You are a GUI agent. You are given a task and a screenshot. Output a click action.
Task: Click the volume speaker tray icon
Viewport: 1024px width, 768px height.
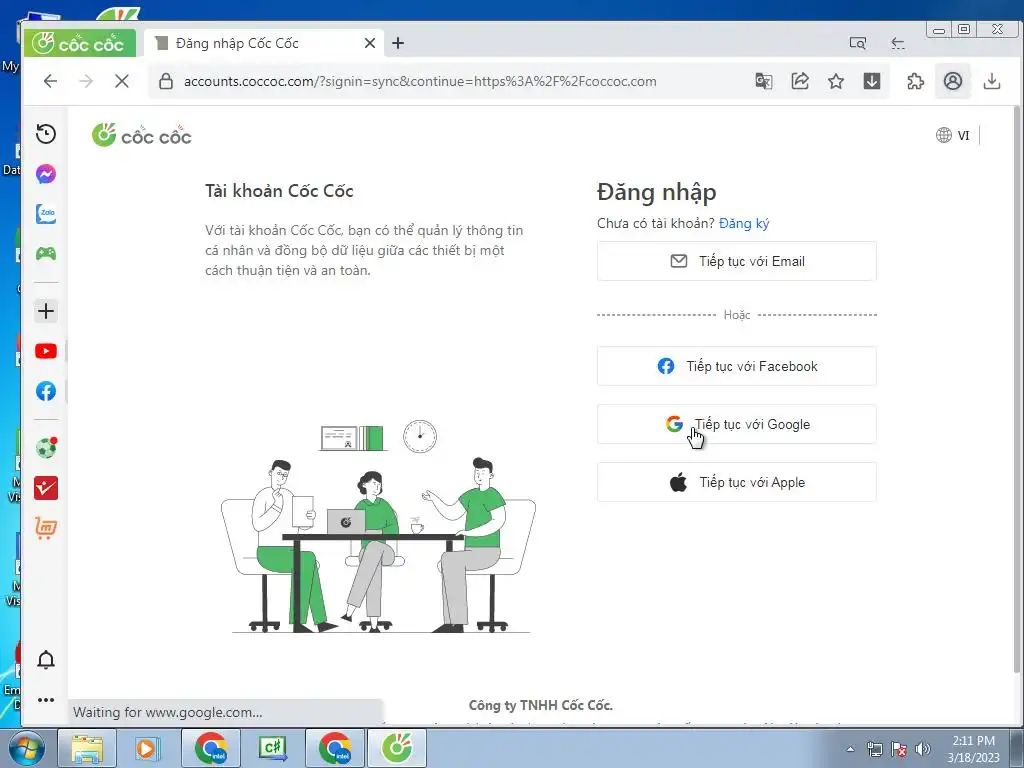coord(922,749)
